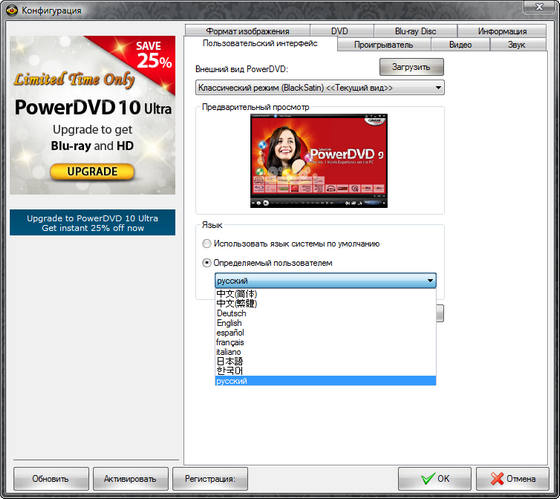The width and height of the screenshot is (560, 499).
Task: Select the Пользовательский интерфейс tab
Action: [260, 43]
